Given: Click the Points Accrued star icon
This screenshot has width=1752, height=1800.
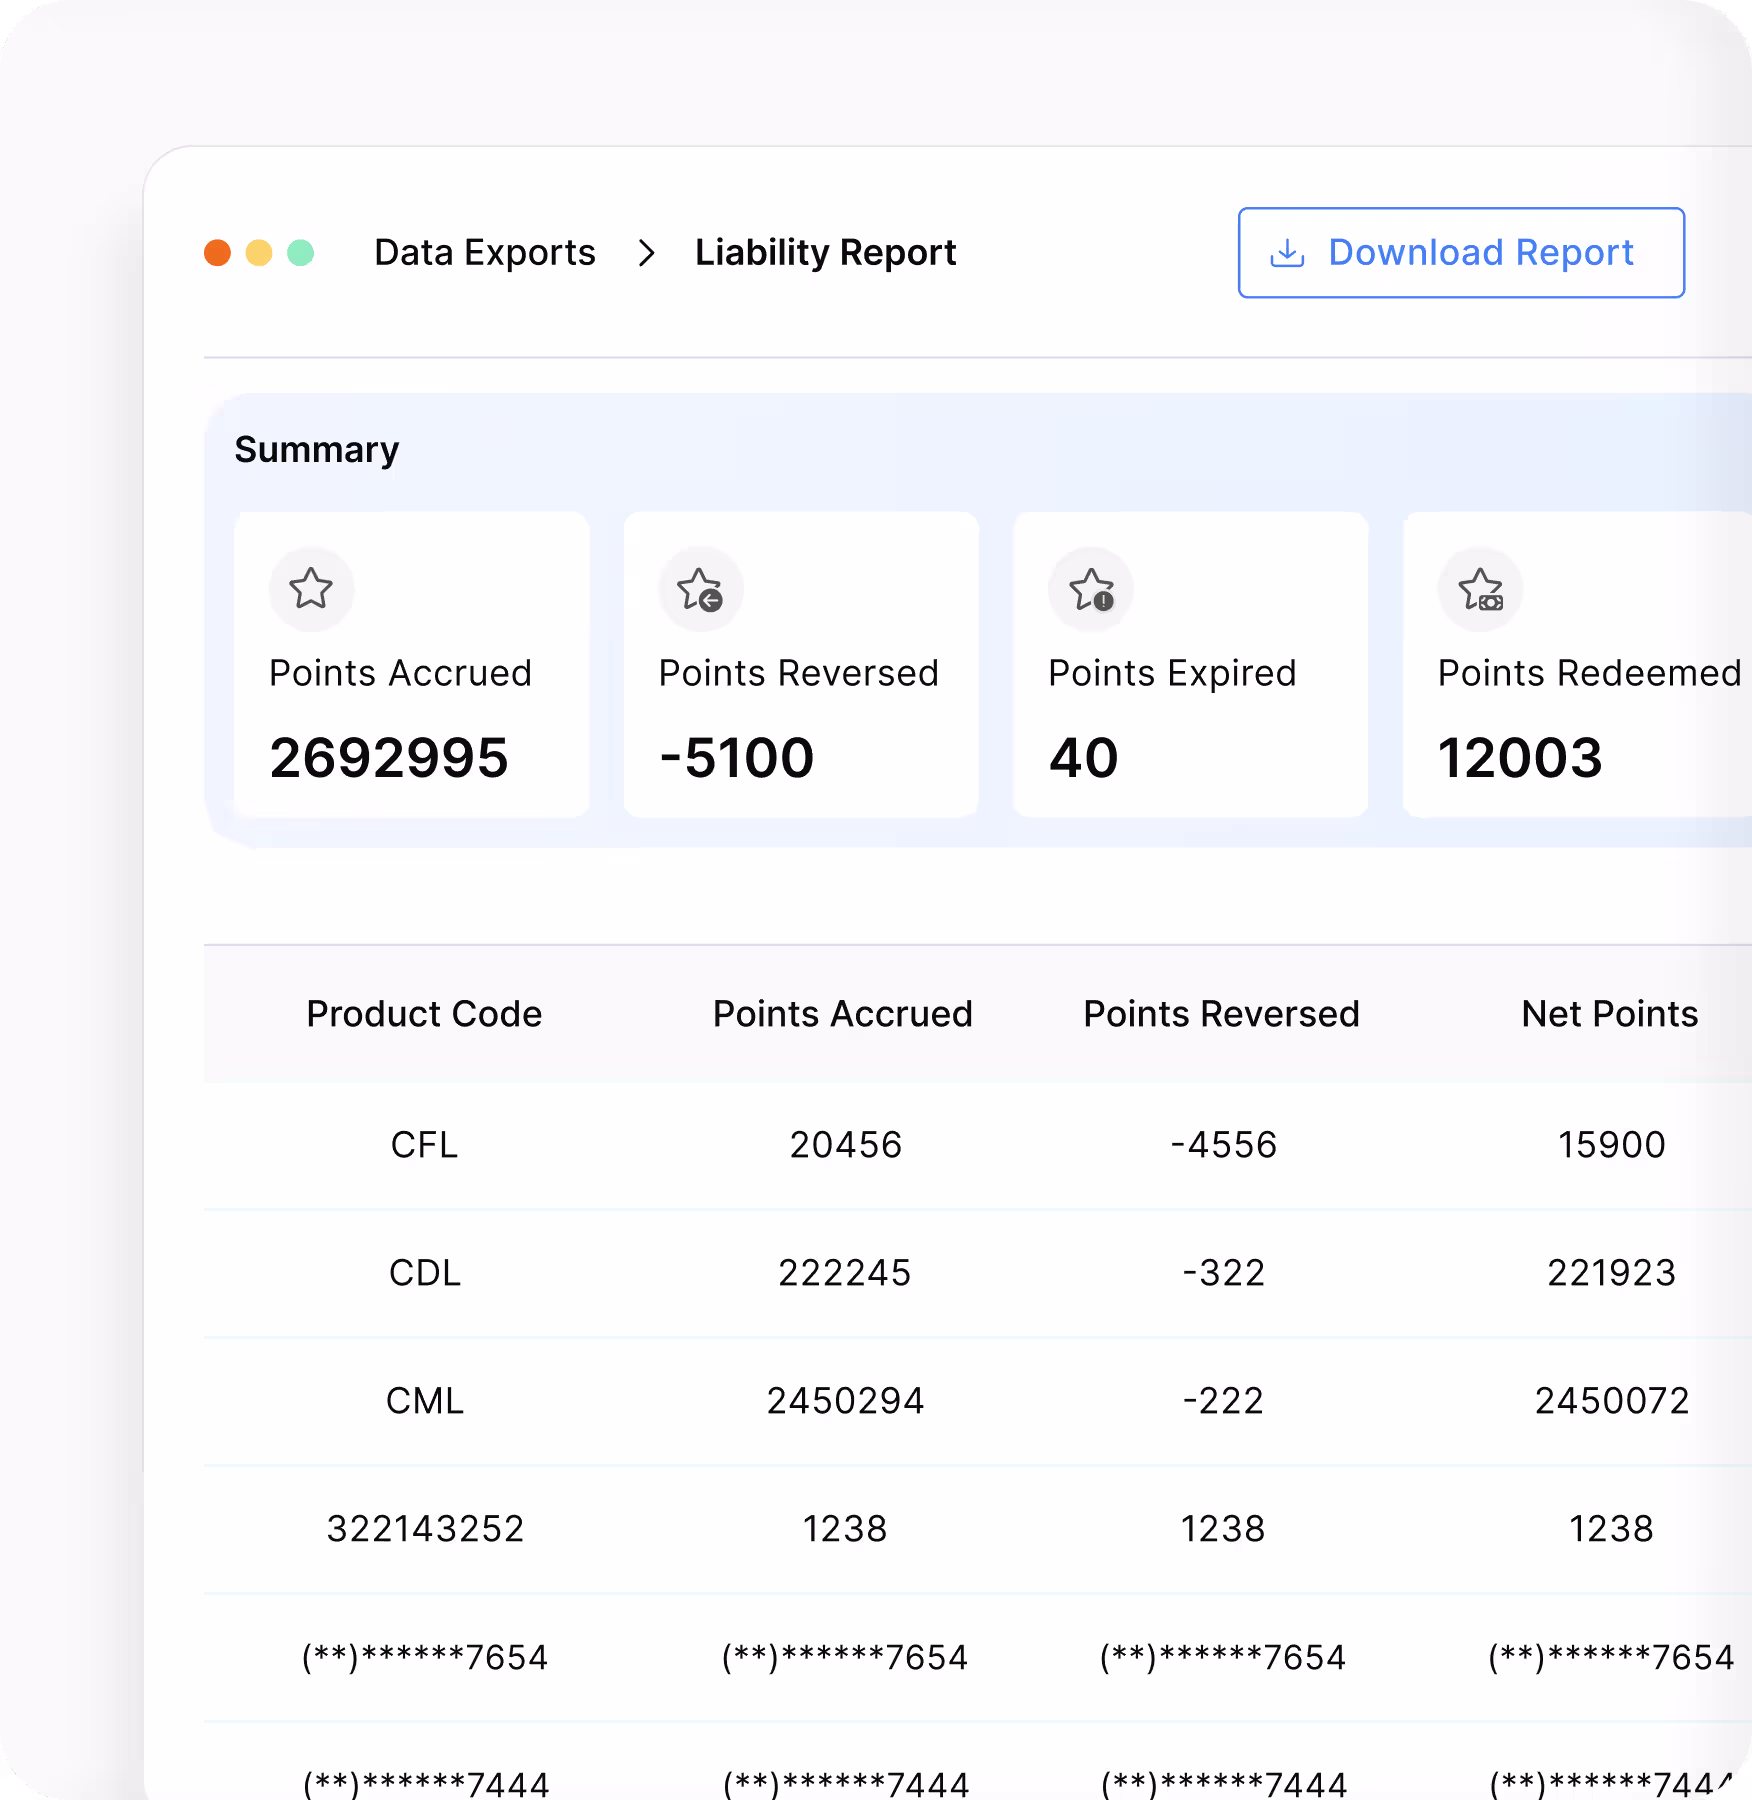Looking at the screenshot, I should (x=311, y=589).
